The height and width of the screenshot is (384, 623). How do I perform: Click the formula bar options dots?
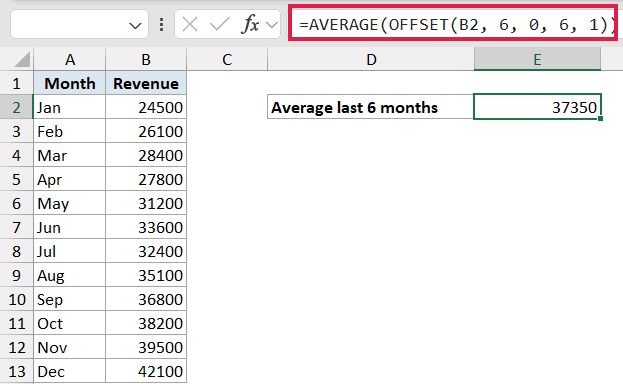(161, 25)
